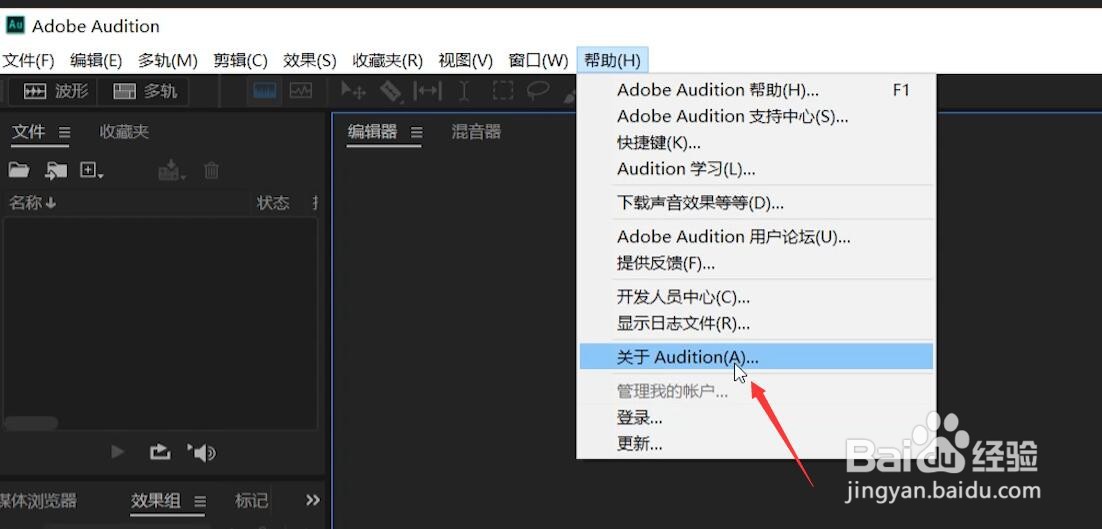Select the Time Selection tool
This screenshot has height=529, width=1102.
464,91
